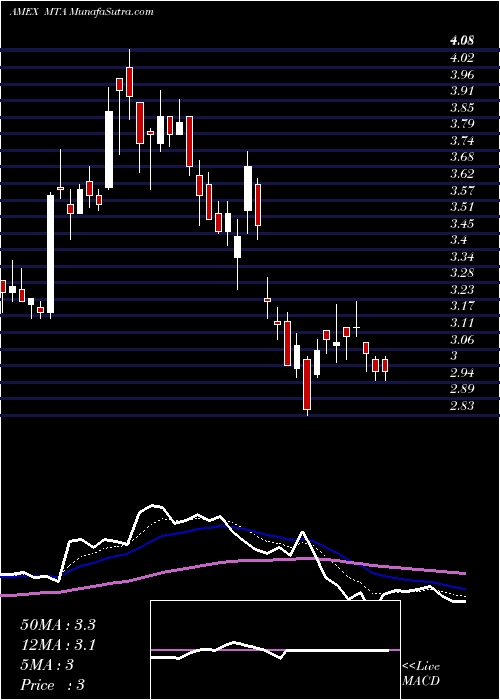Select the 2.94 price axis label
Screen dimensions: 500x700
pos(462,374)
